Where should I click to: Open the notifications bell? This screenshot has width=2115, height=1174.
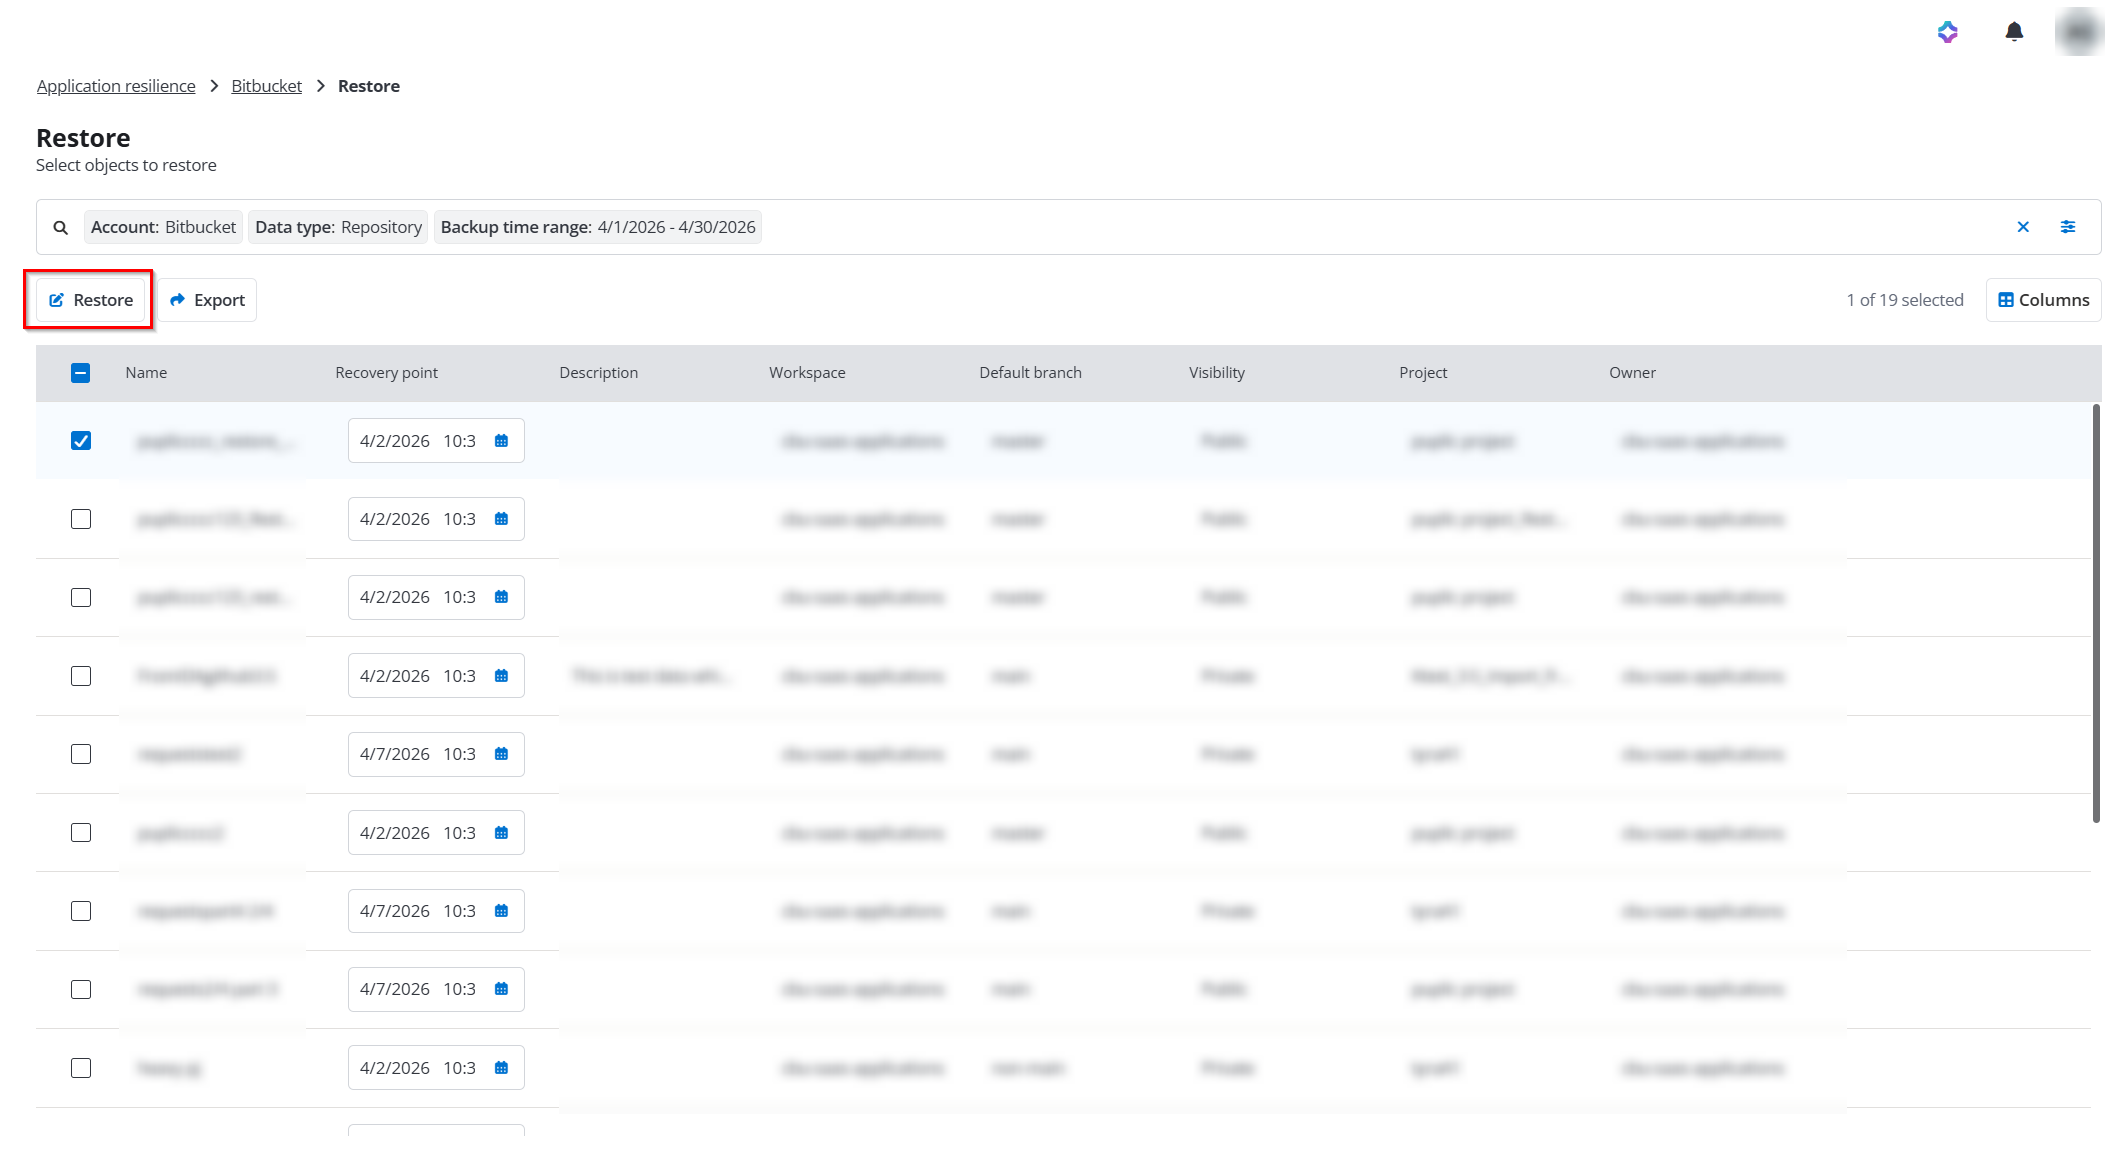[2014, 32]
